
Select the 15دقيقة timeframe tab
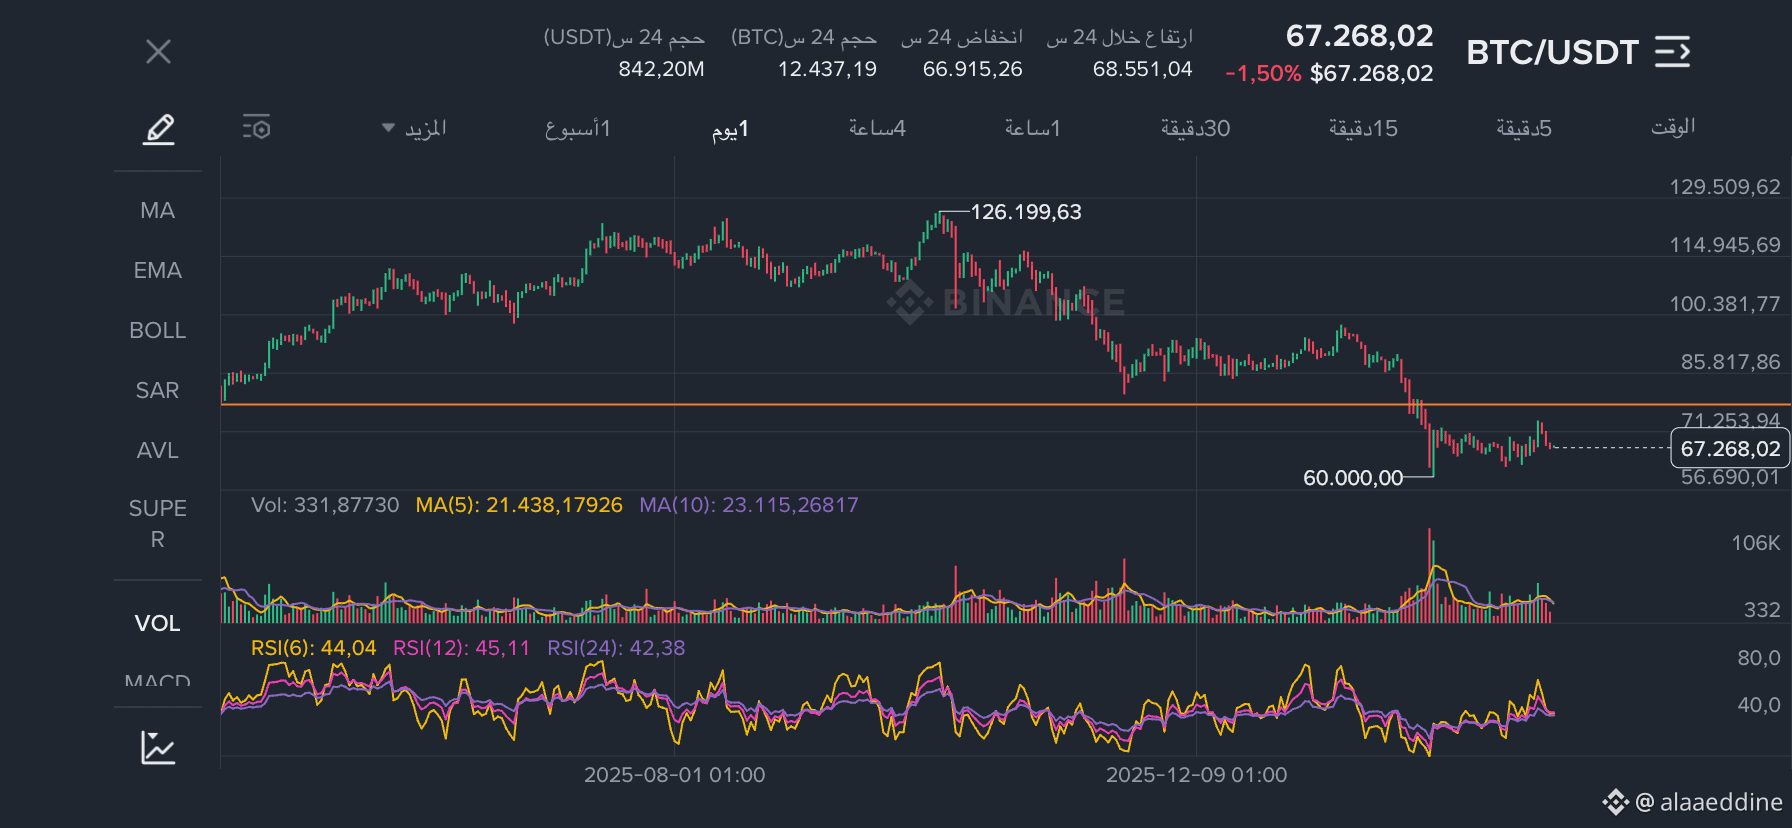tap(1363, 128)
